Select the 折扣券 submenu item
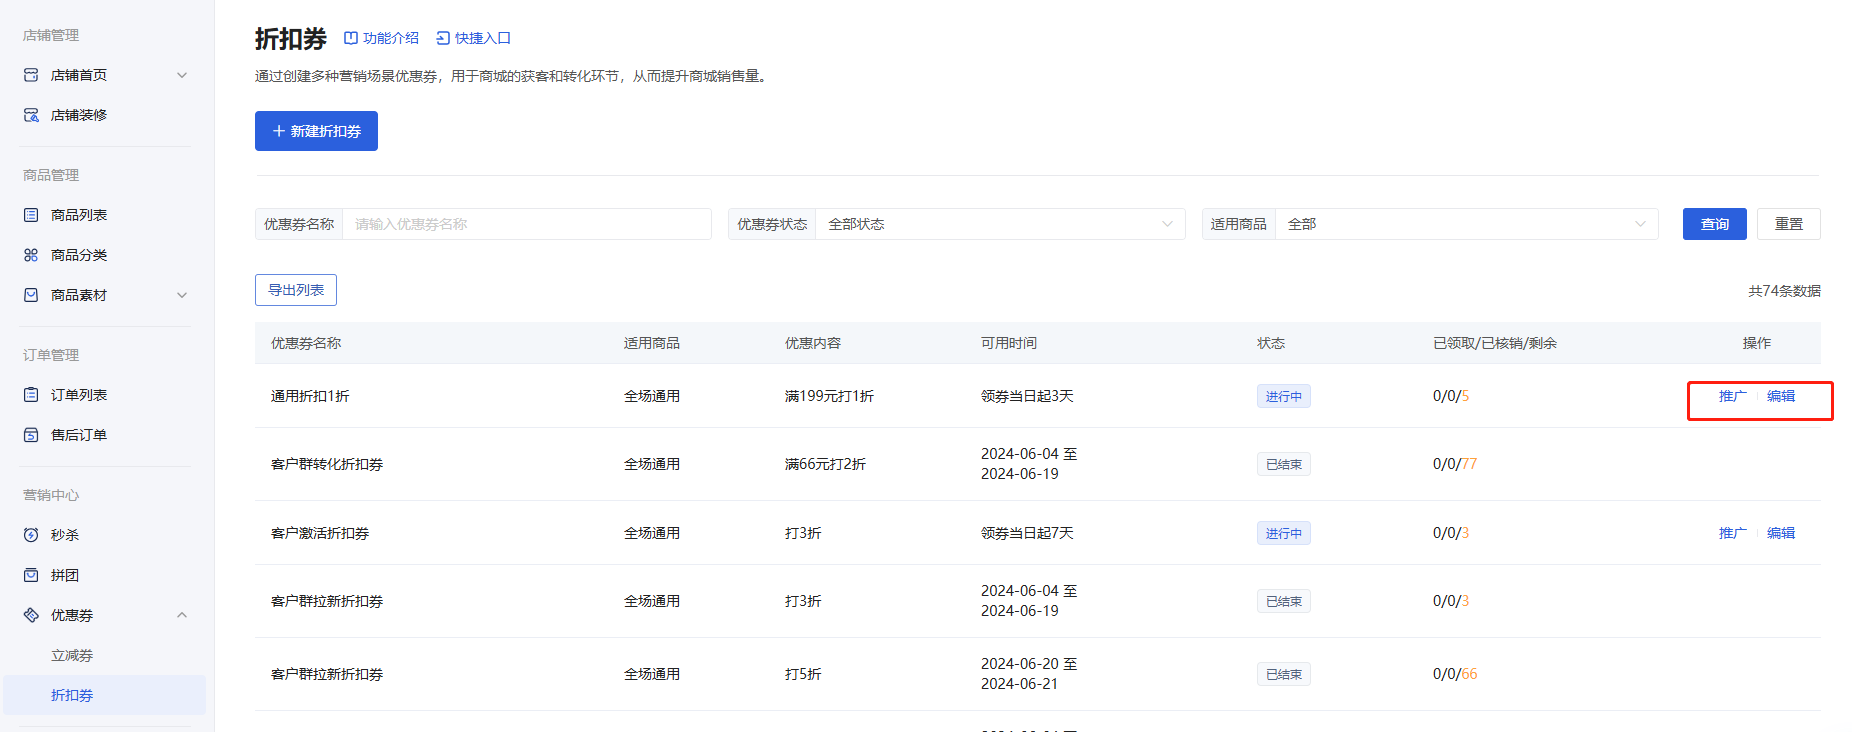This screenshot has width=1852, height=732. pyautogui.click(x=104, y=695)
